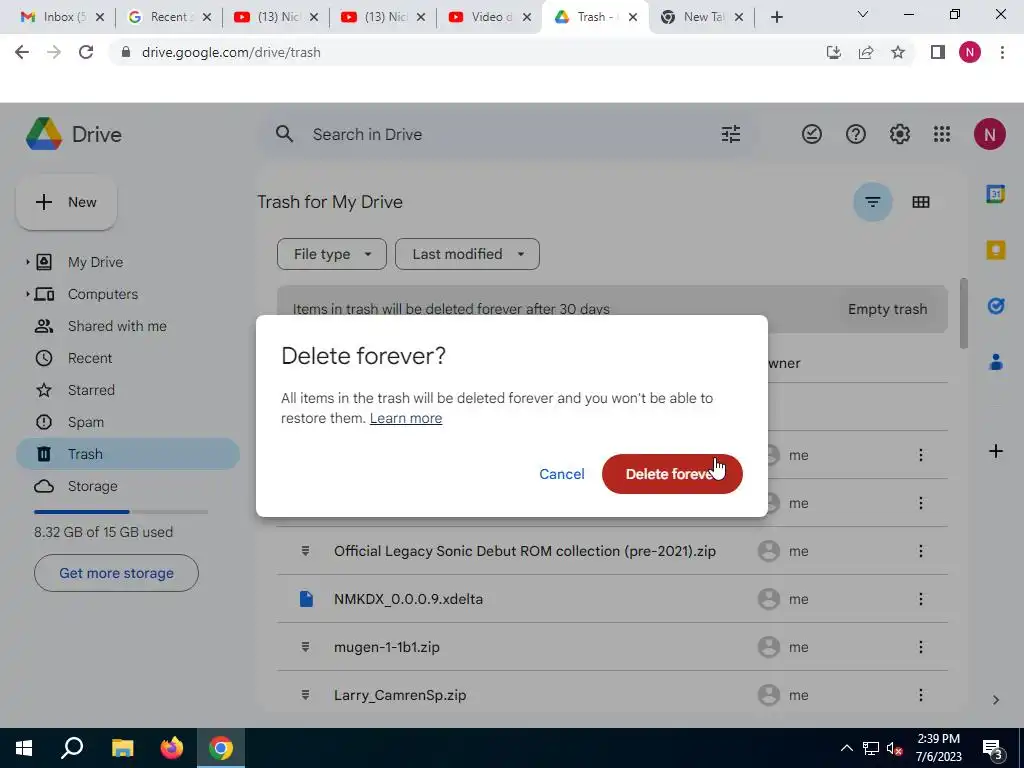
Task: Click the storage usage bar
Action: (121, 512)
